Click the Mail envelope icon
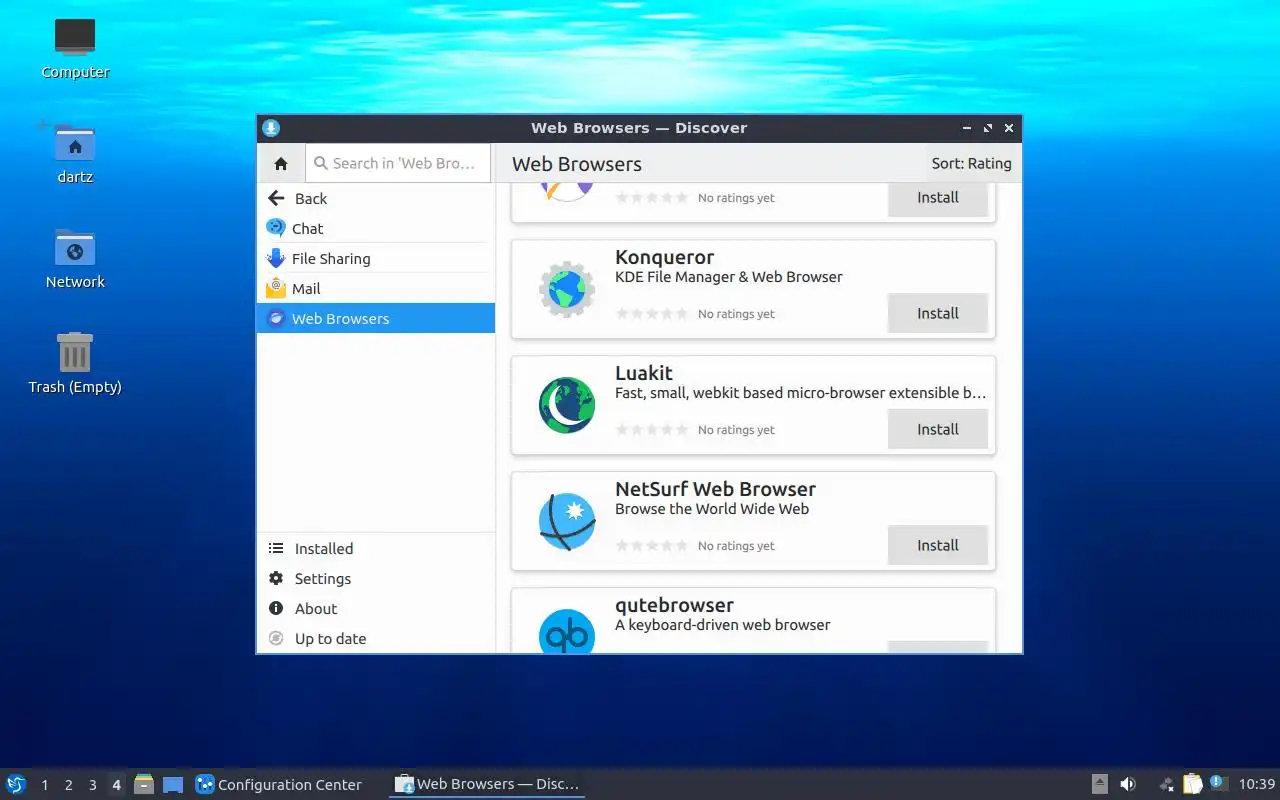The width and height of the screenshot is (1280, 800). click(x=276, y=288)
